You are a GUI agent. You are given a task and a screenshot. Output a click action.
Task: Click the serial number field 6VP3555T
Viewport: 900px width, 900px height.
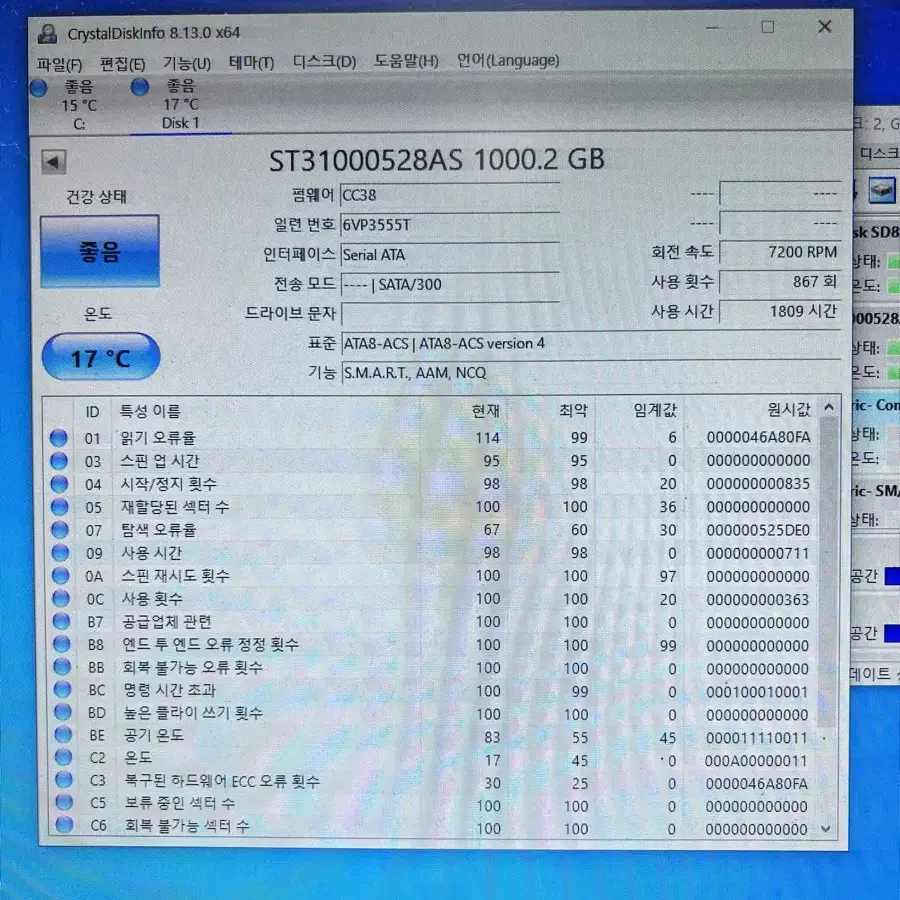point(449,225)
